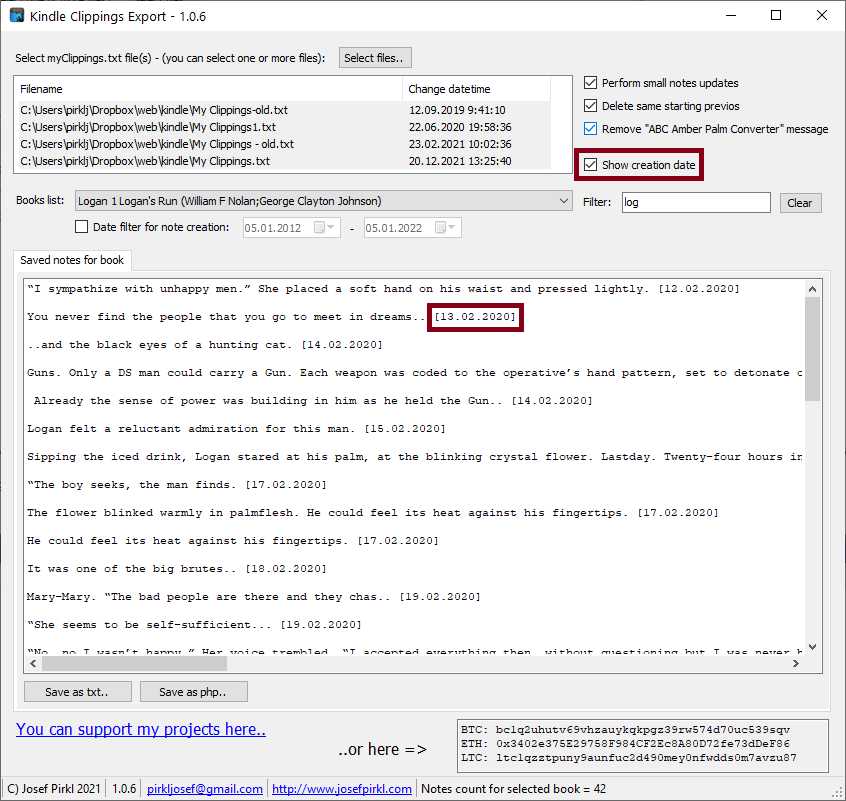
Task: Click the notes scroll down arrow
Action: point(812,647)
